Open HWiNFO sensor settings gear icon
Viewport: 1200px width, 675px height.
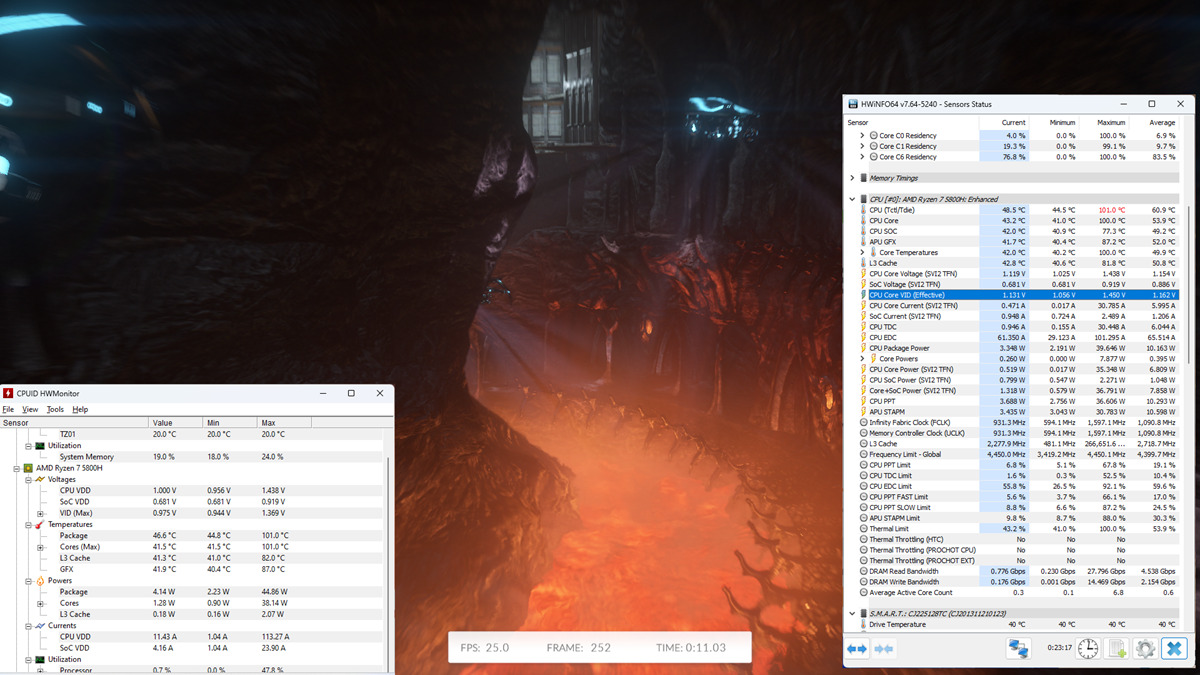click(1146, 649)
